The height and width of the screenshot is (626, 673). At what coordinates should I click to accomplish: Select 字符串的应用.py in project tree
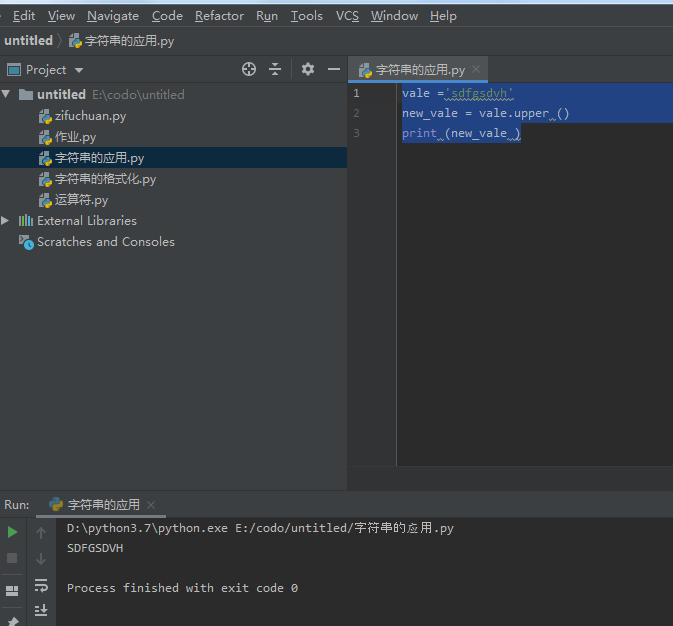(x=173, y=158)
